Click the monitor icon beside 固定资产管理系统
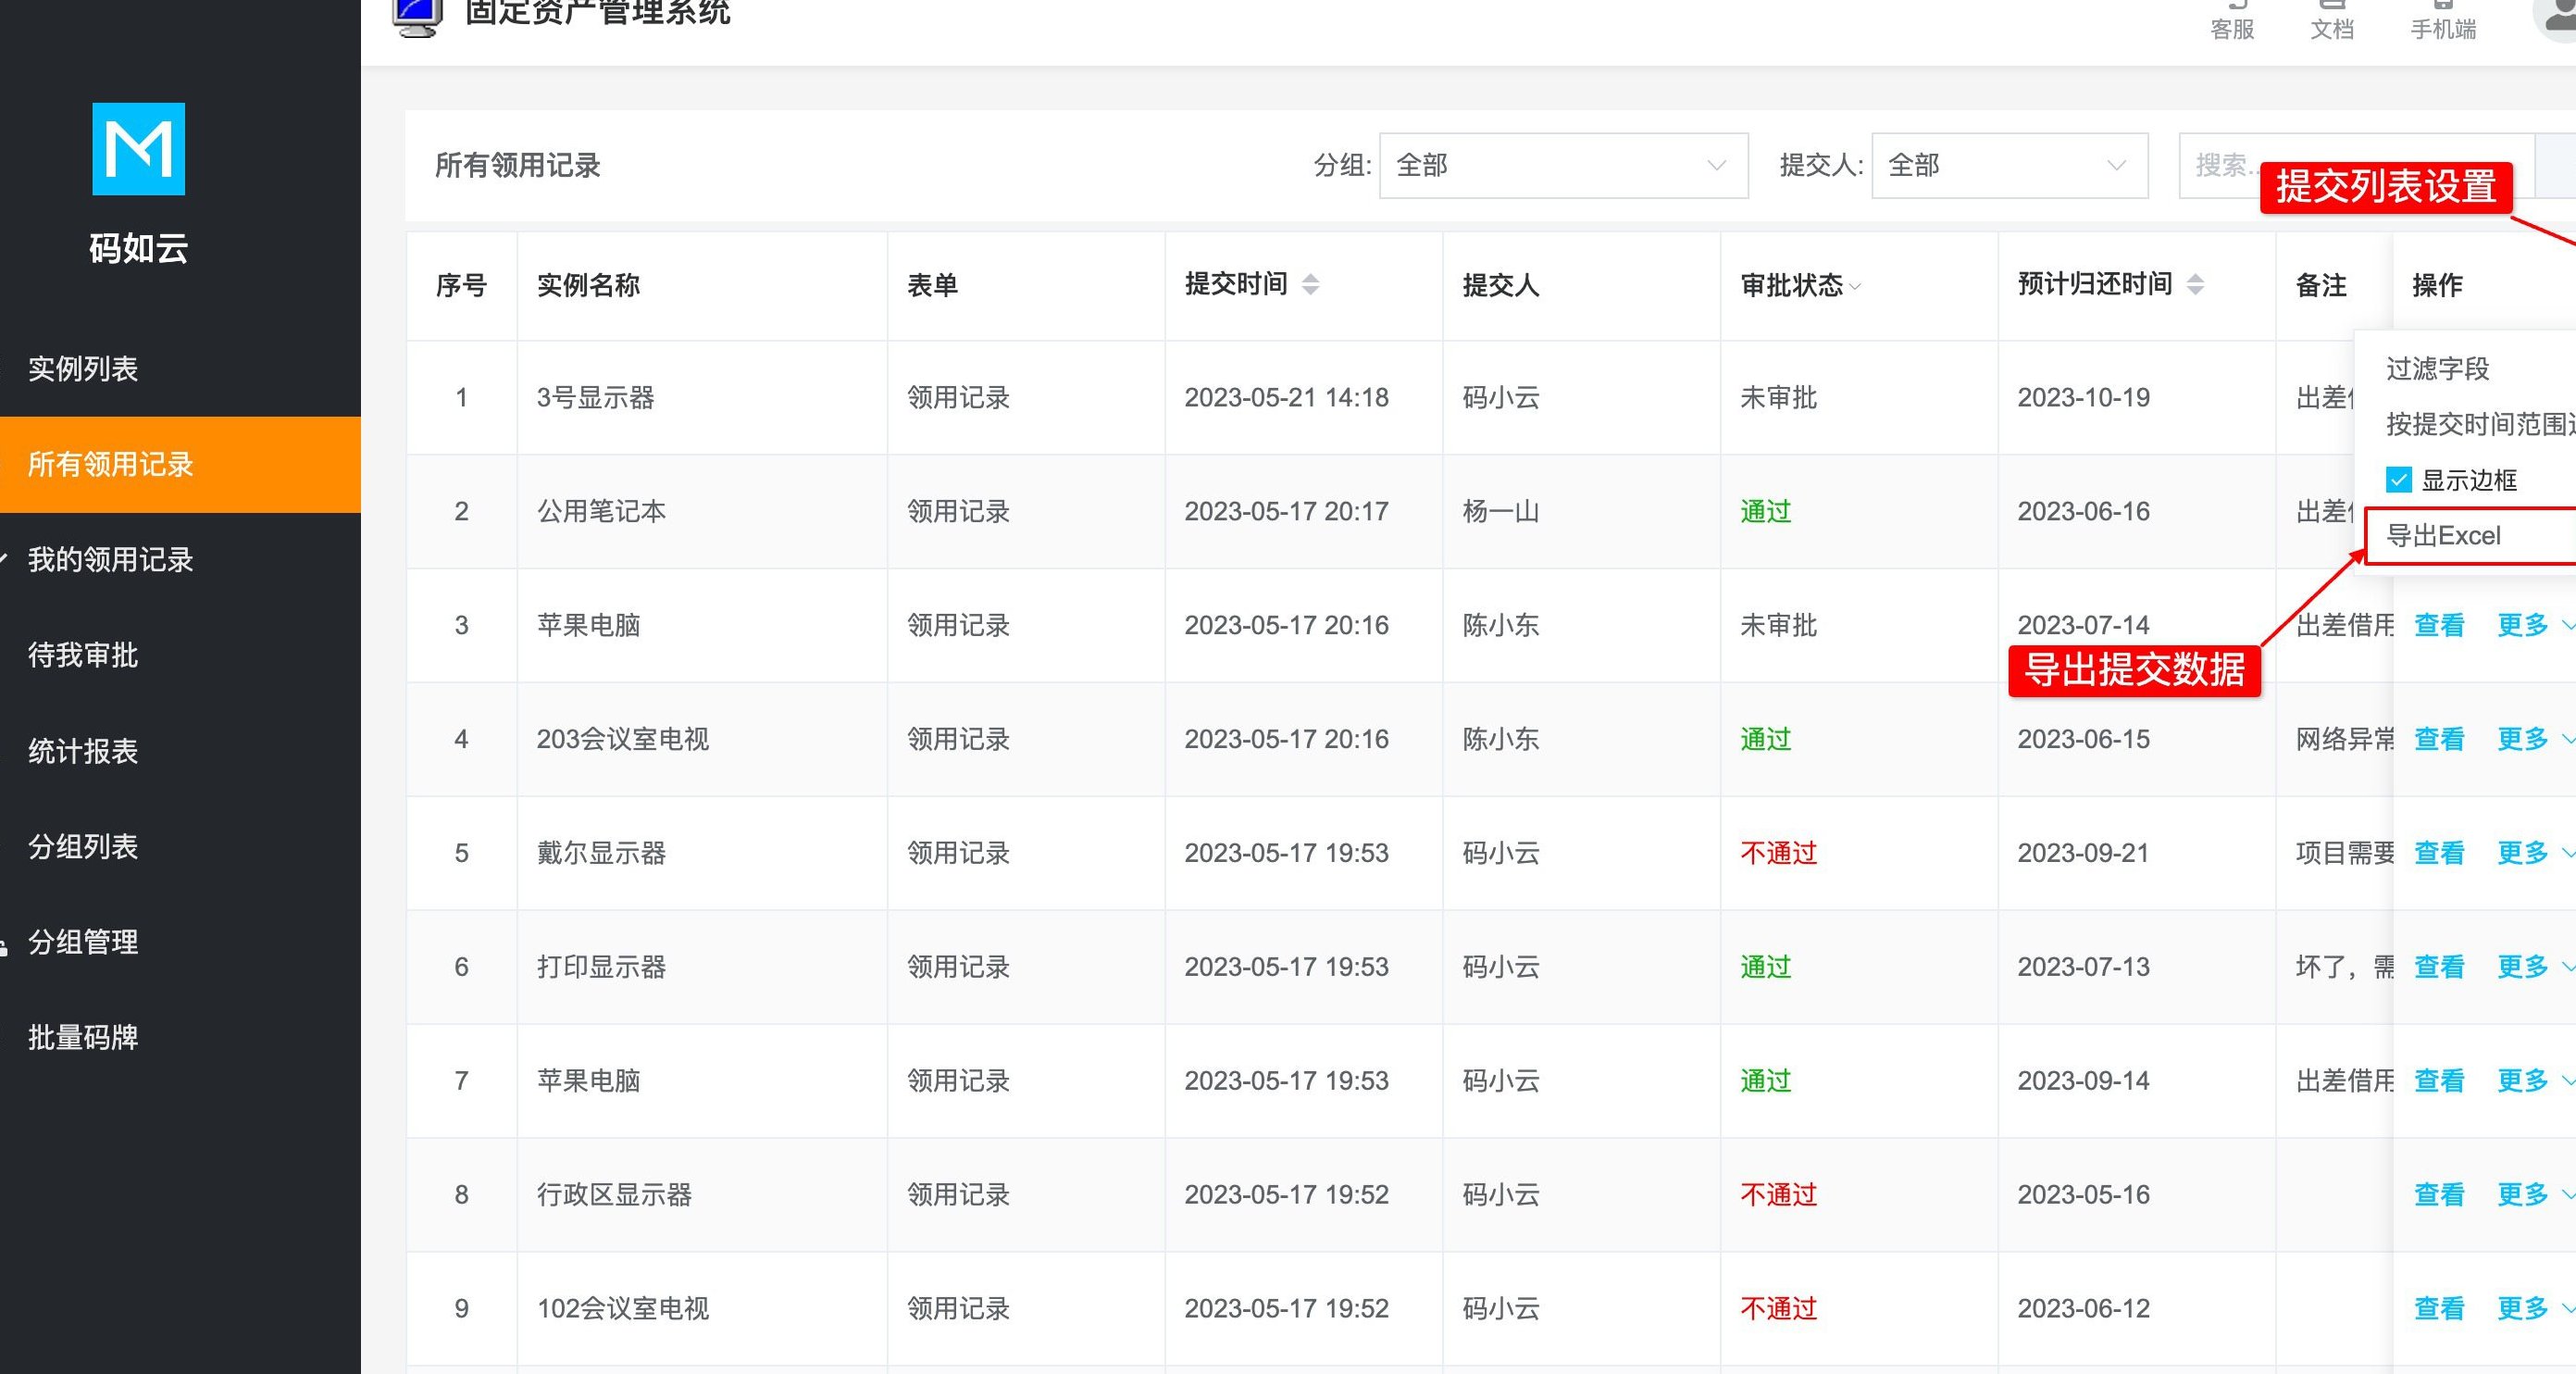The height and width of the screenshot is (1374, 2576). click(x=417, y=17)
